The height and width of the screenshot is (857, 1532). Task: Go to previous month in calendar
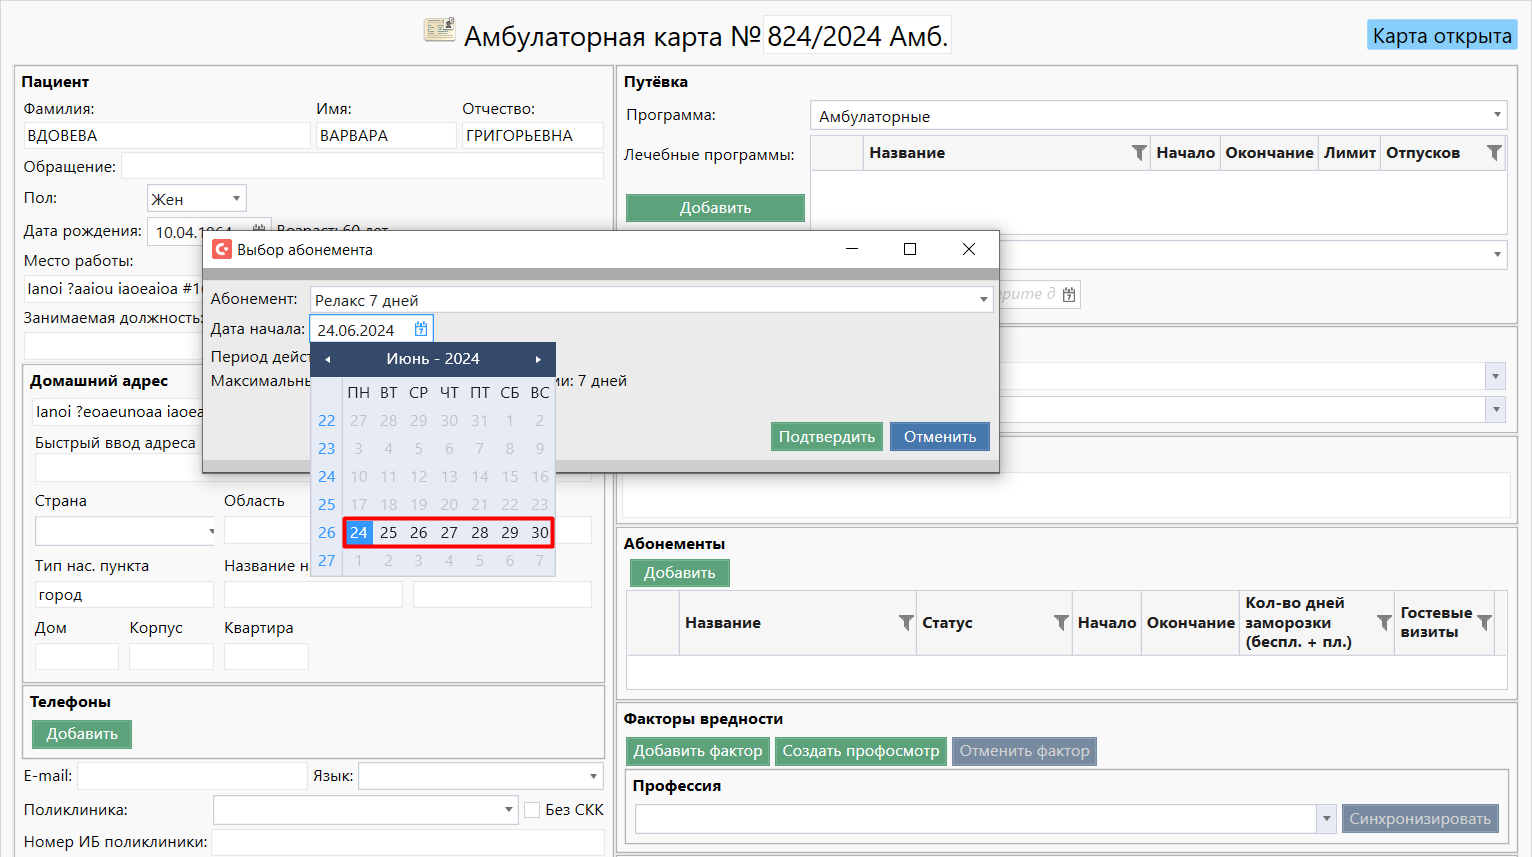click(327, 359)
